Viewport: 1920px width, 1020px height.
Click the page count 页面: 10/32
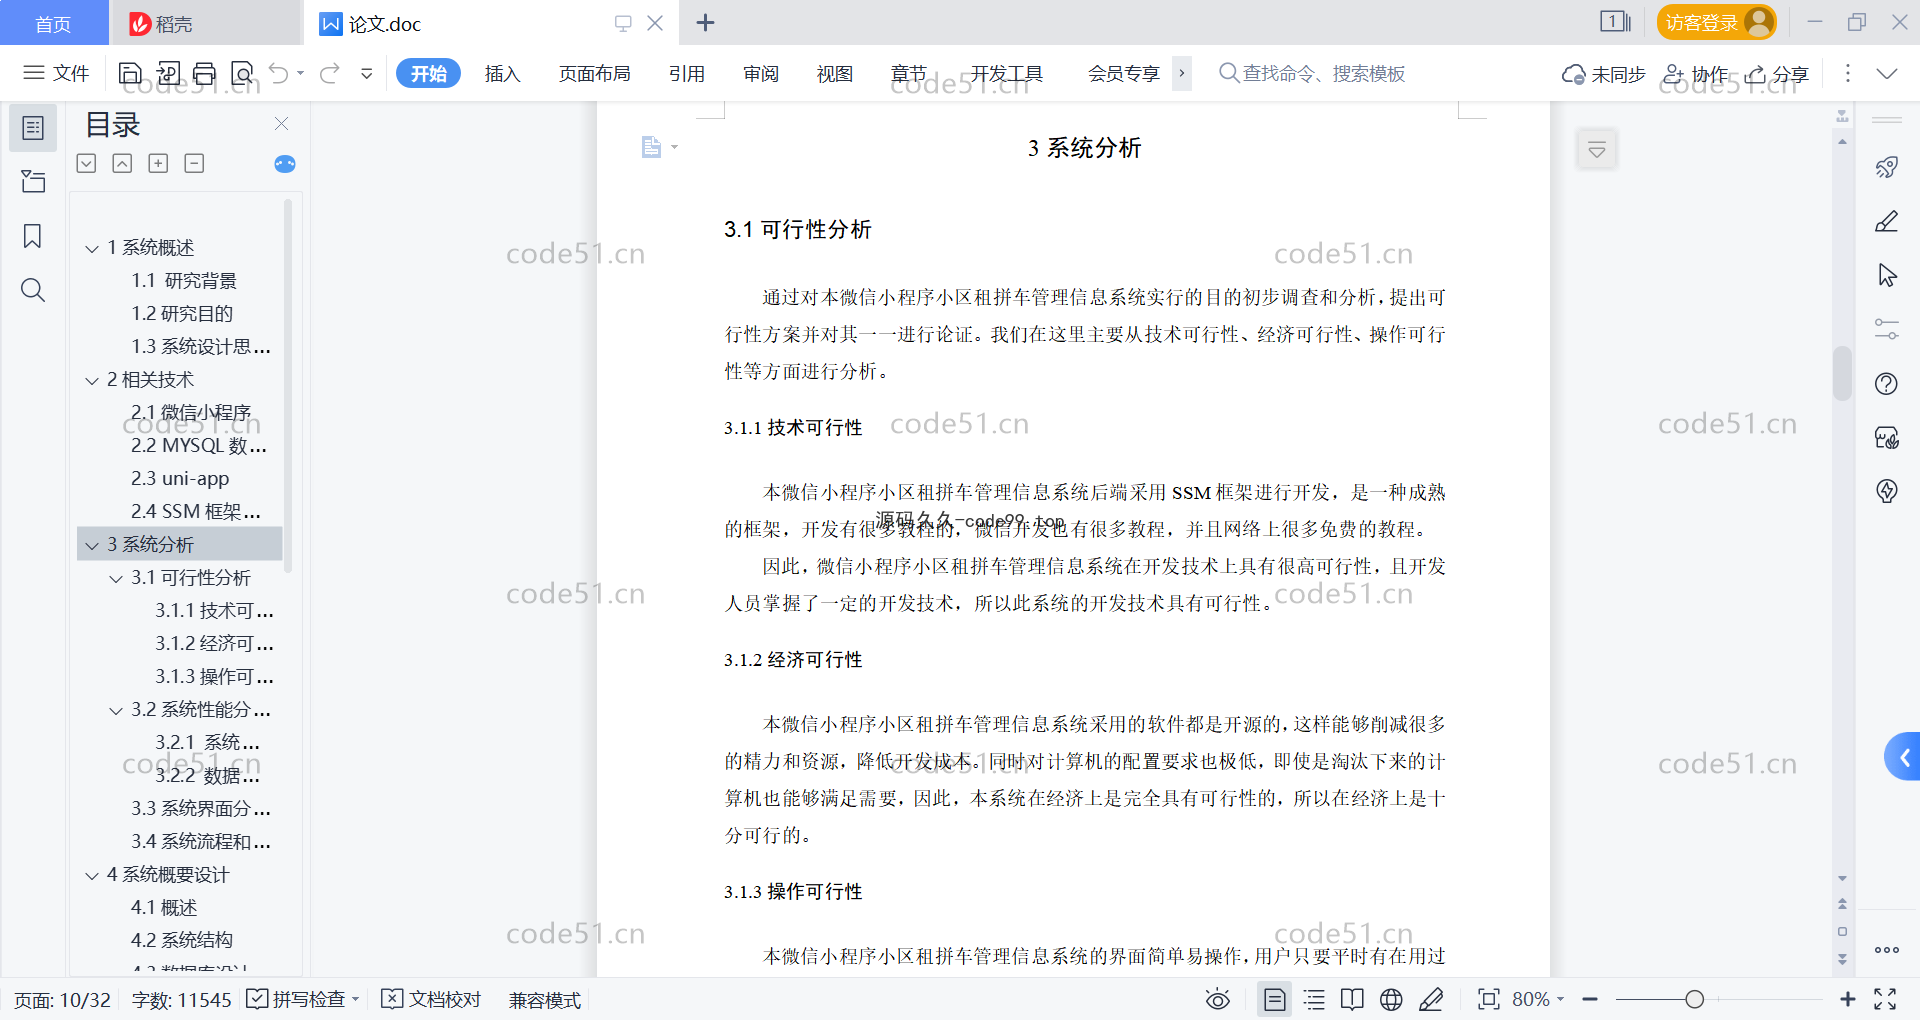(x=62, y=999)
